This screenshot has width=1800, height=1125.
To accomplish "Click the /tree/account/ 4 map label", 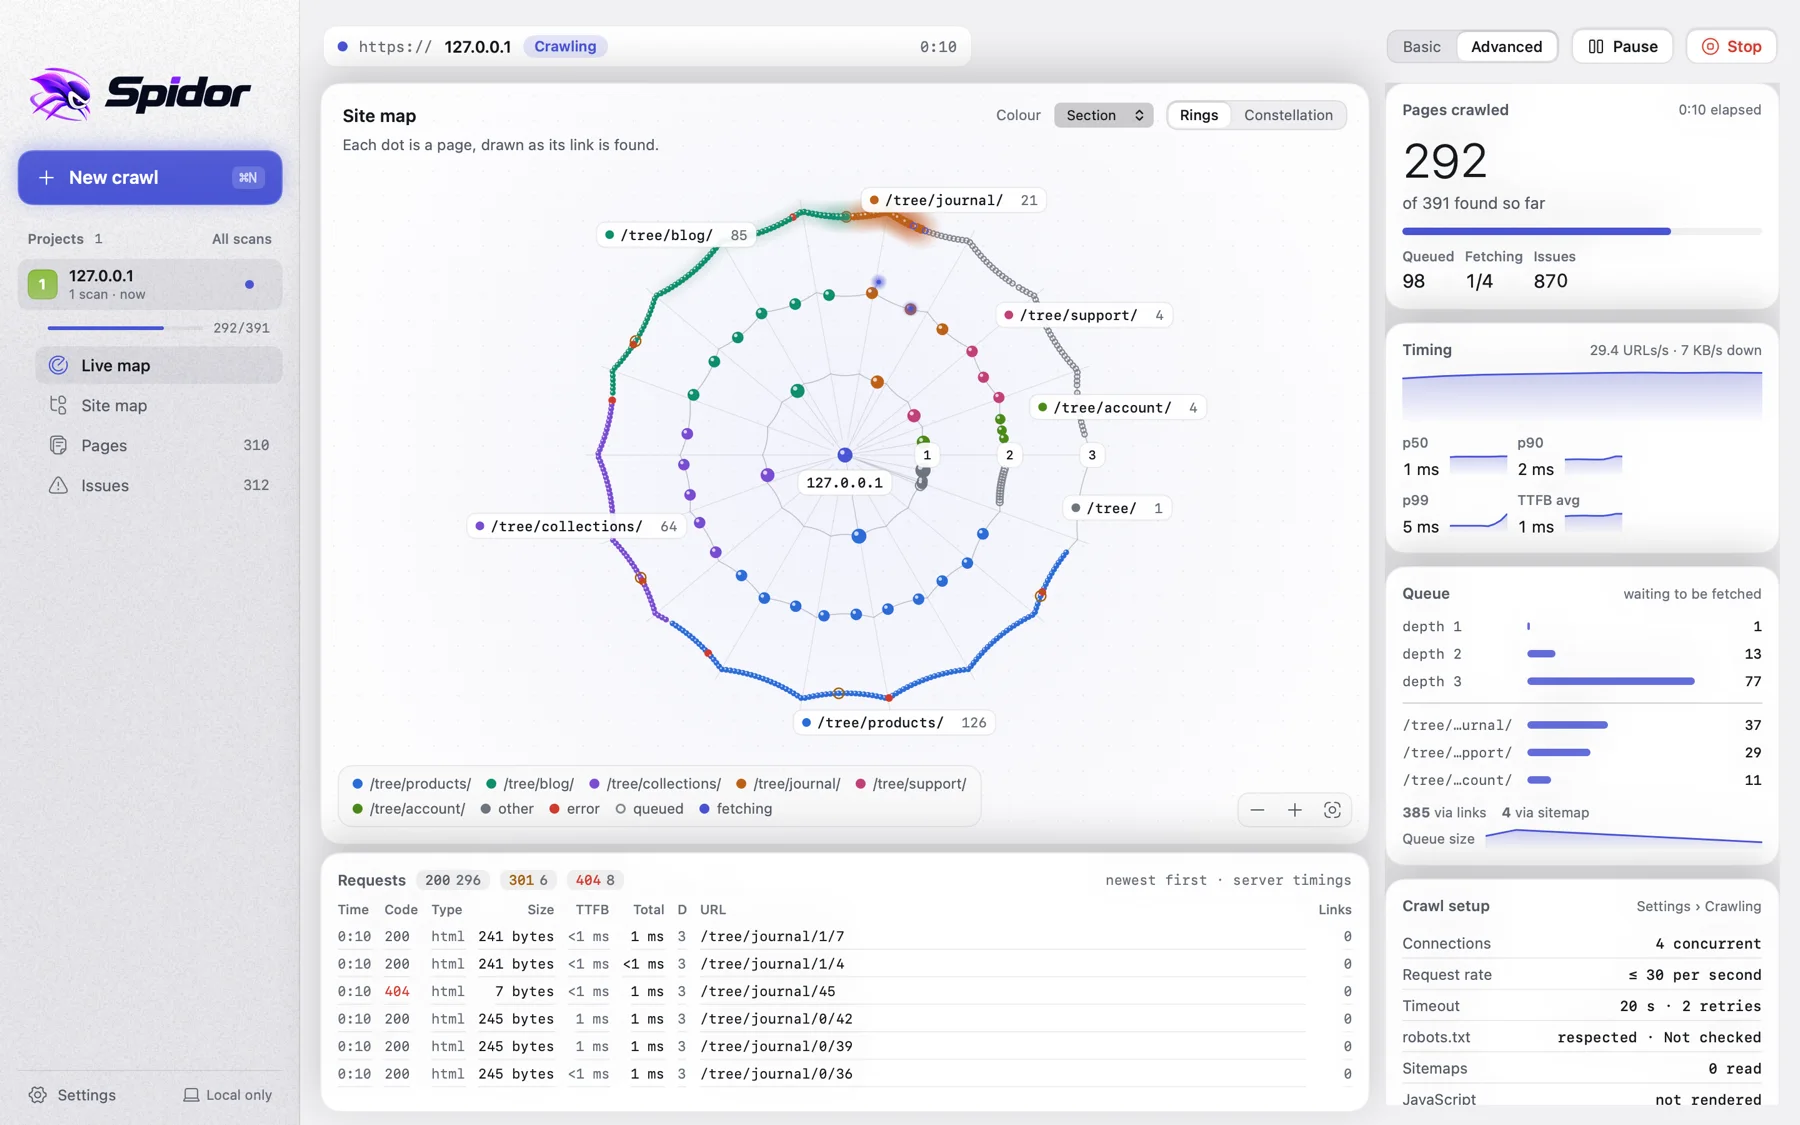I will click(x=1118, y=407).
